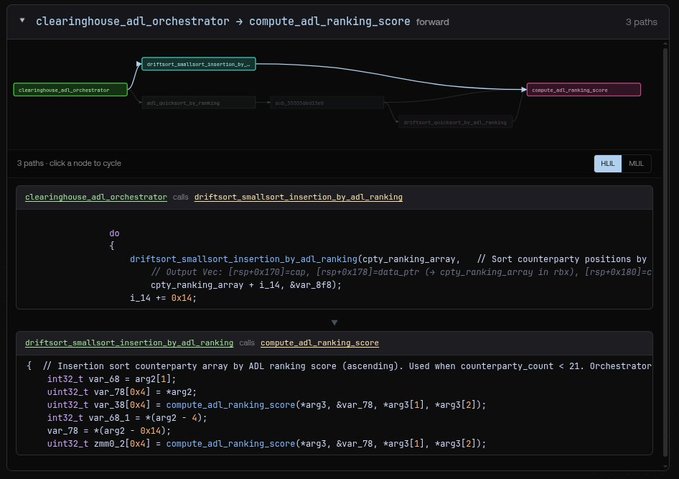Open clearinghouse_adl_orchestrator link in first snippet header
679x479 pixels.
pos(96,197)
